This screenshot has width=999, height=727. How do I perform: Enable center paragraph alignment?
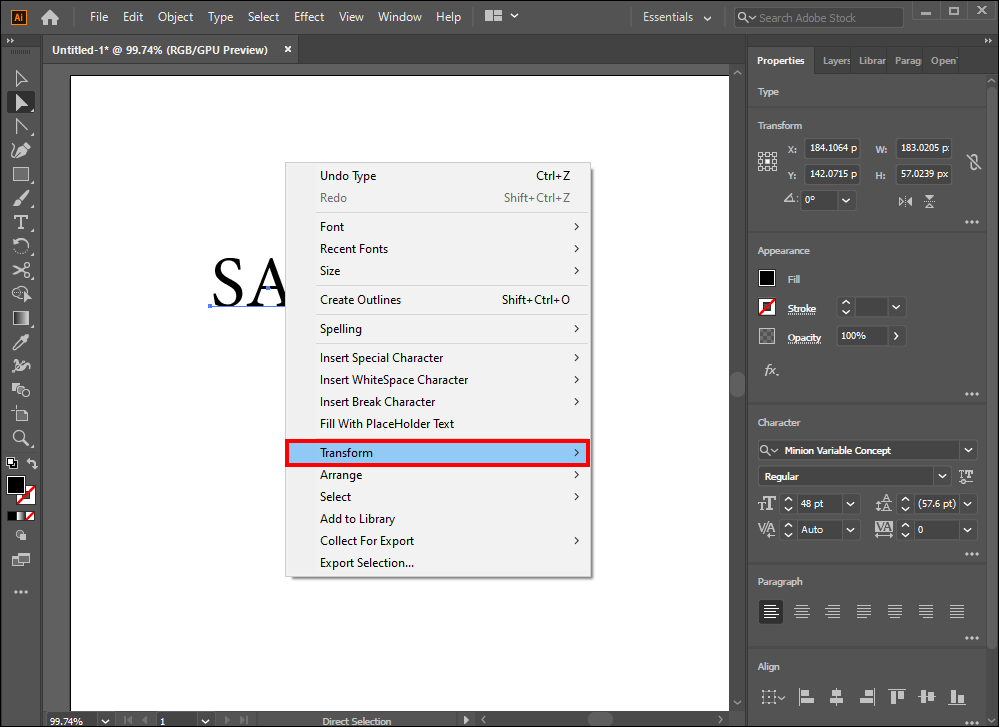801,611
